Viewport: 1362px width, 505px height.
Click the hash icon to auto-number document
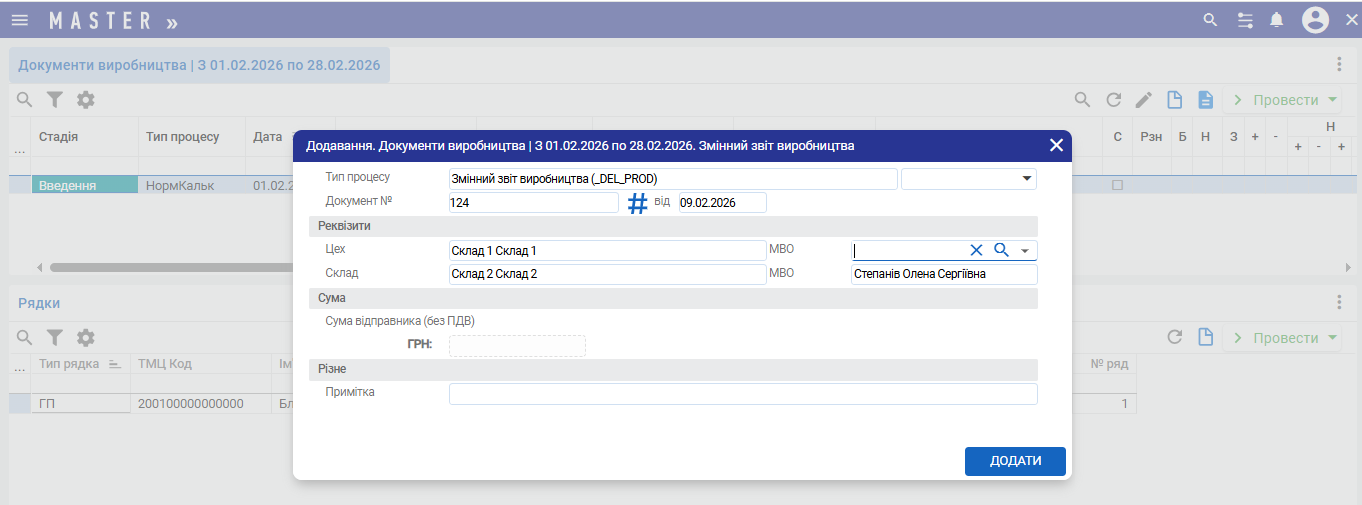click(x=638, y=203)
